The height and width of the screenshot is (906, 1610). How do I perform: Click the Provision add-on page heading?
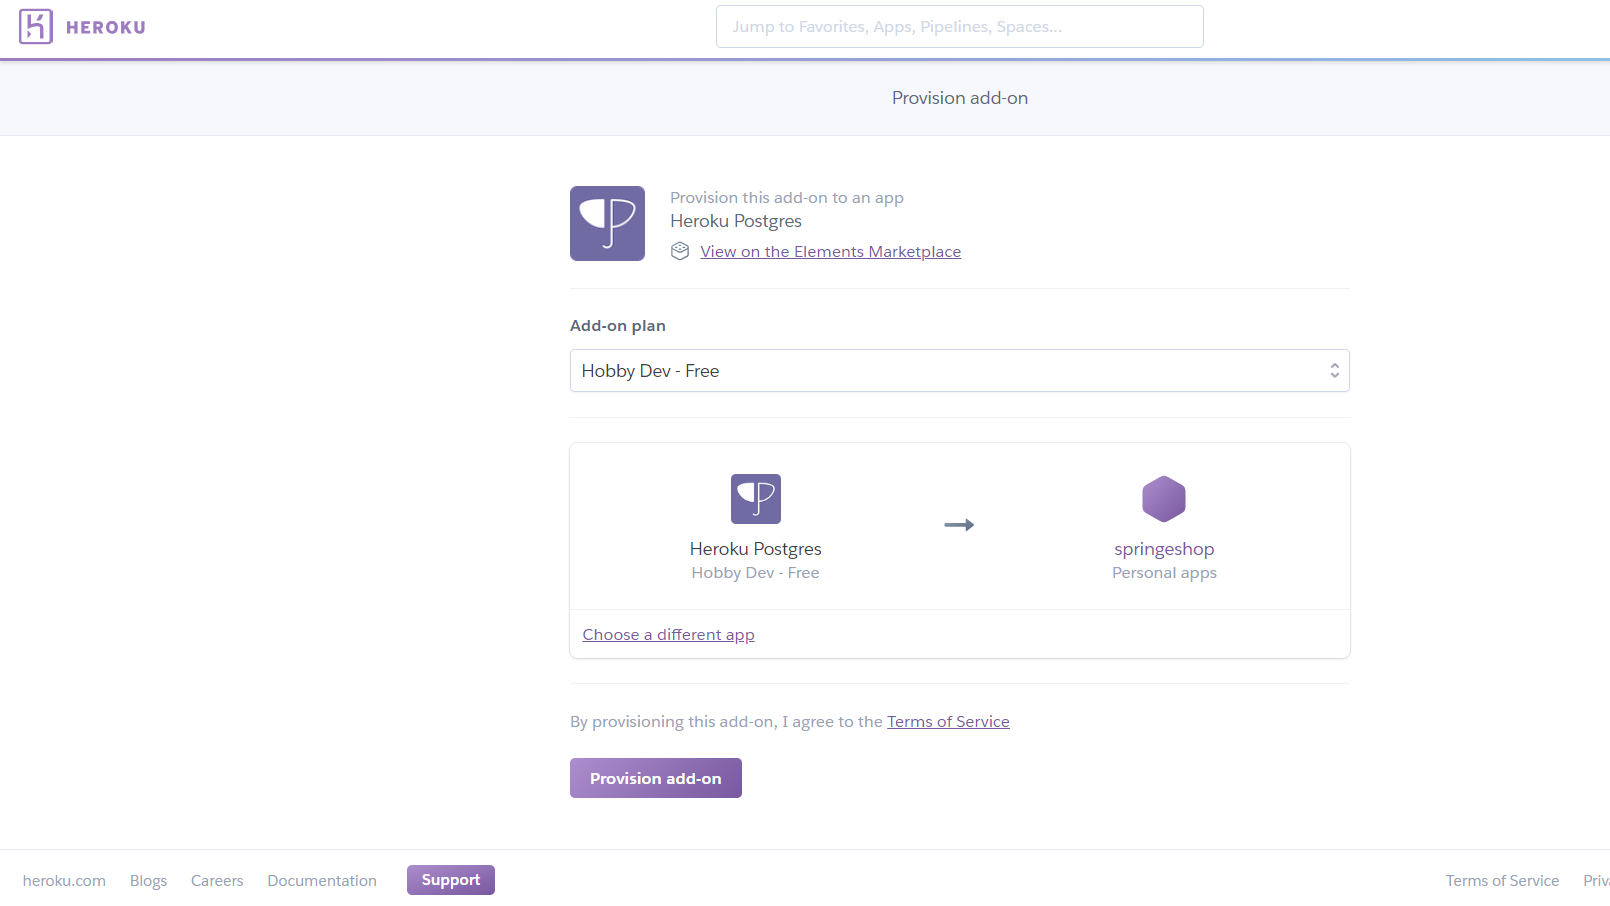959,98
